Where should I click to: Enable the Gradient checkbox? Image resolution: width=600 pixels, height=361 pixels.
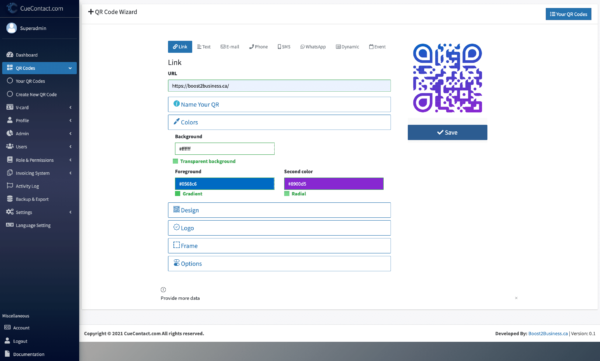(x=178, y=194)
